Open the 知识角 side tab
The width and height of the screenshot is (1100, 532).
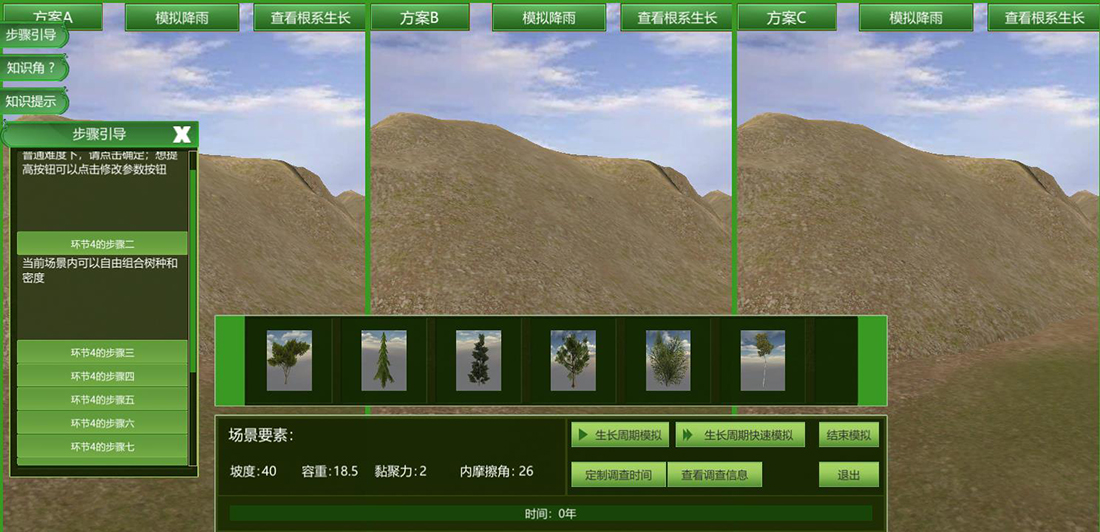(33, 68)
